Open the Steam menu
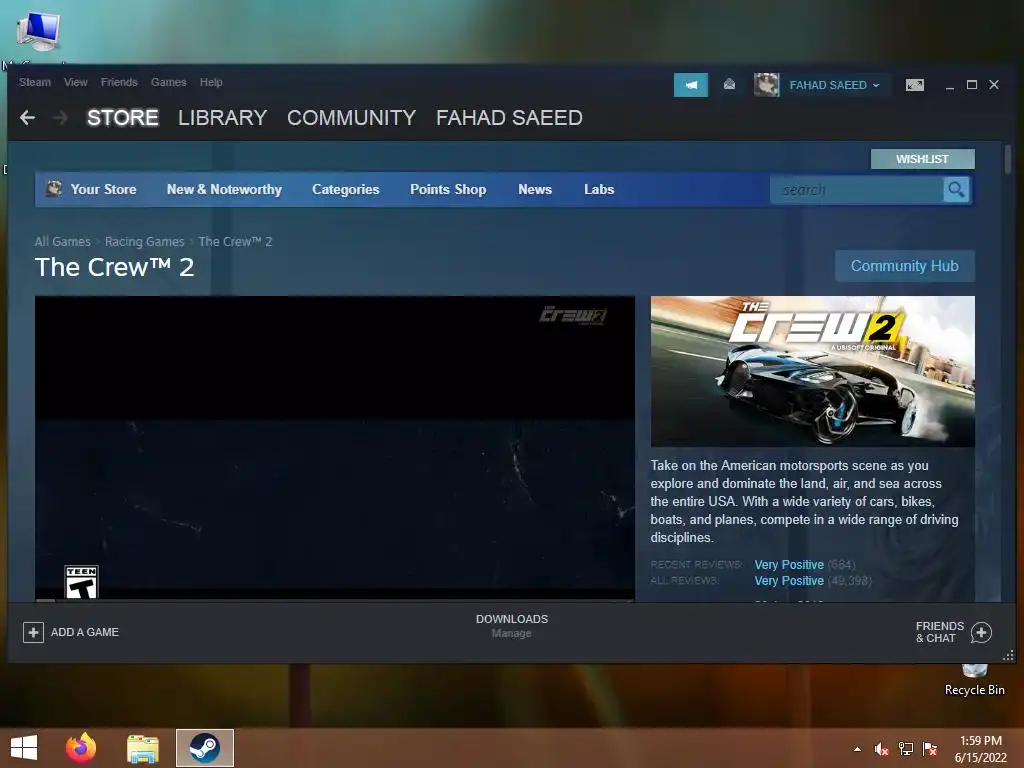Viewport: 1024px width, 768px height. [35, 82]
